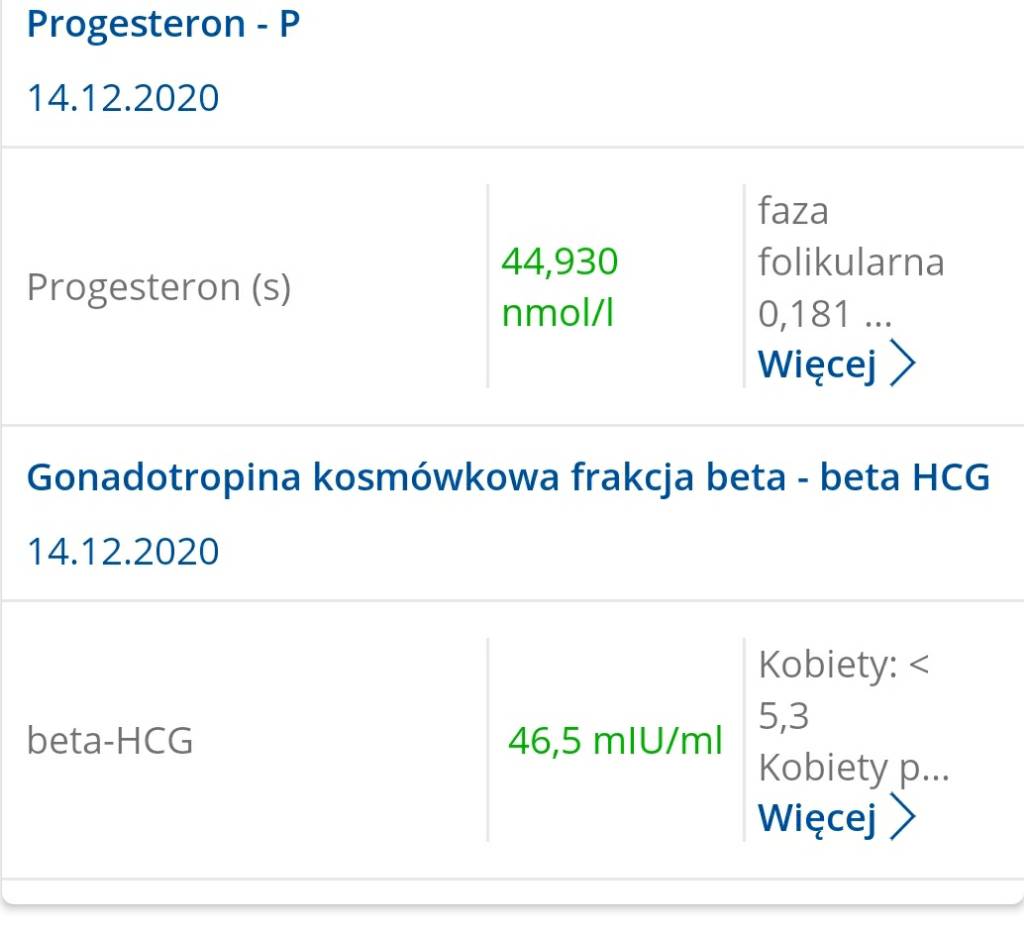Tap 'beta HCG' at end of heading

905,477
